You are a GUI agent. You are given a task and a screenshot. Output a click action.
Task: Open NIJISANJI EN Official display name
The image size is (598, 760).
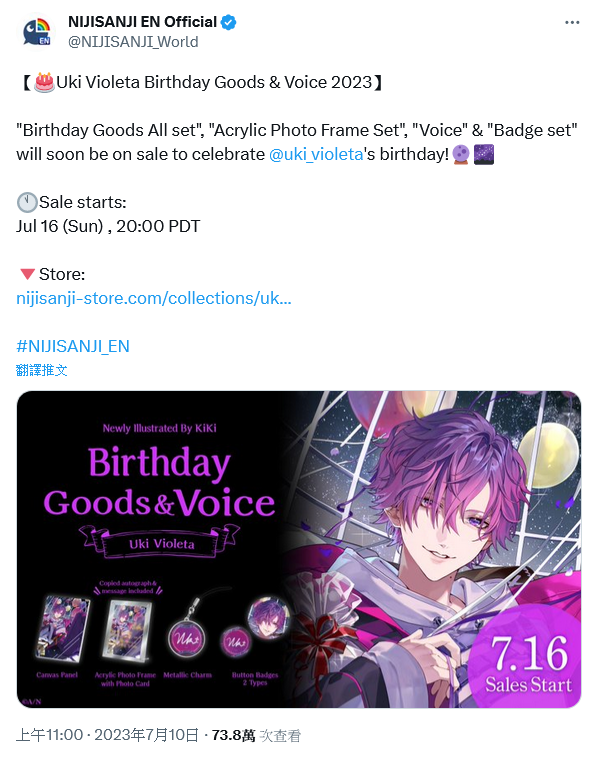[x=142, y=22]
